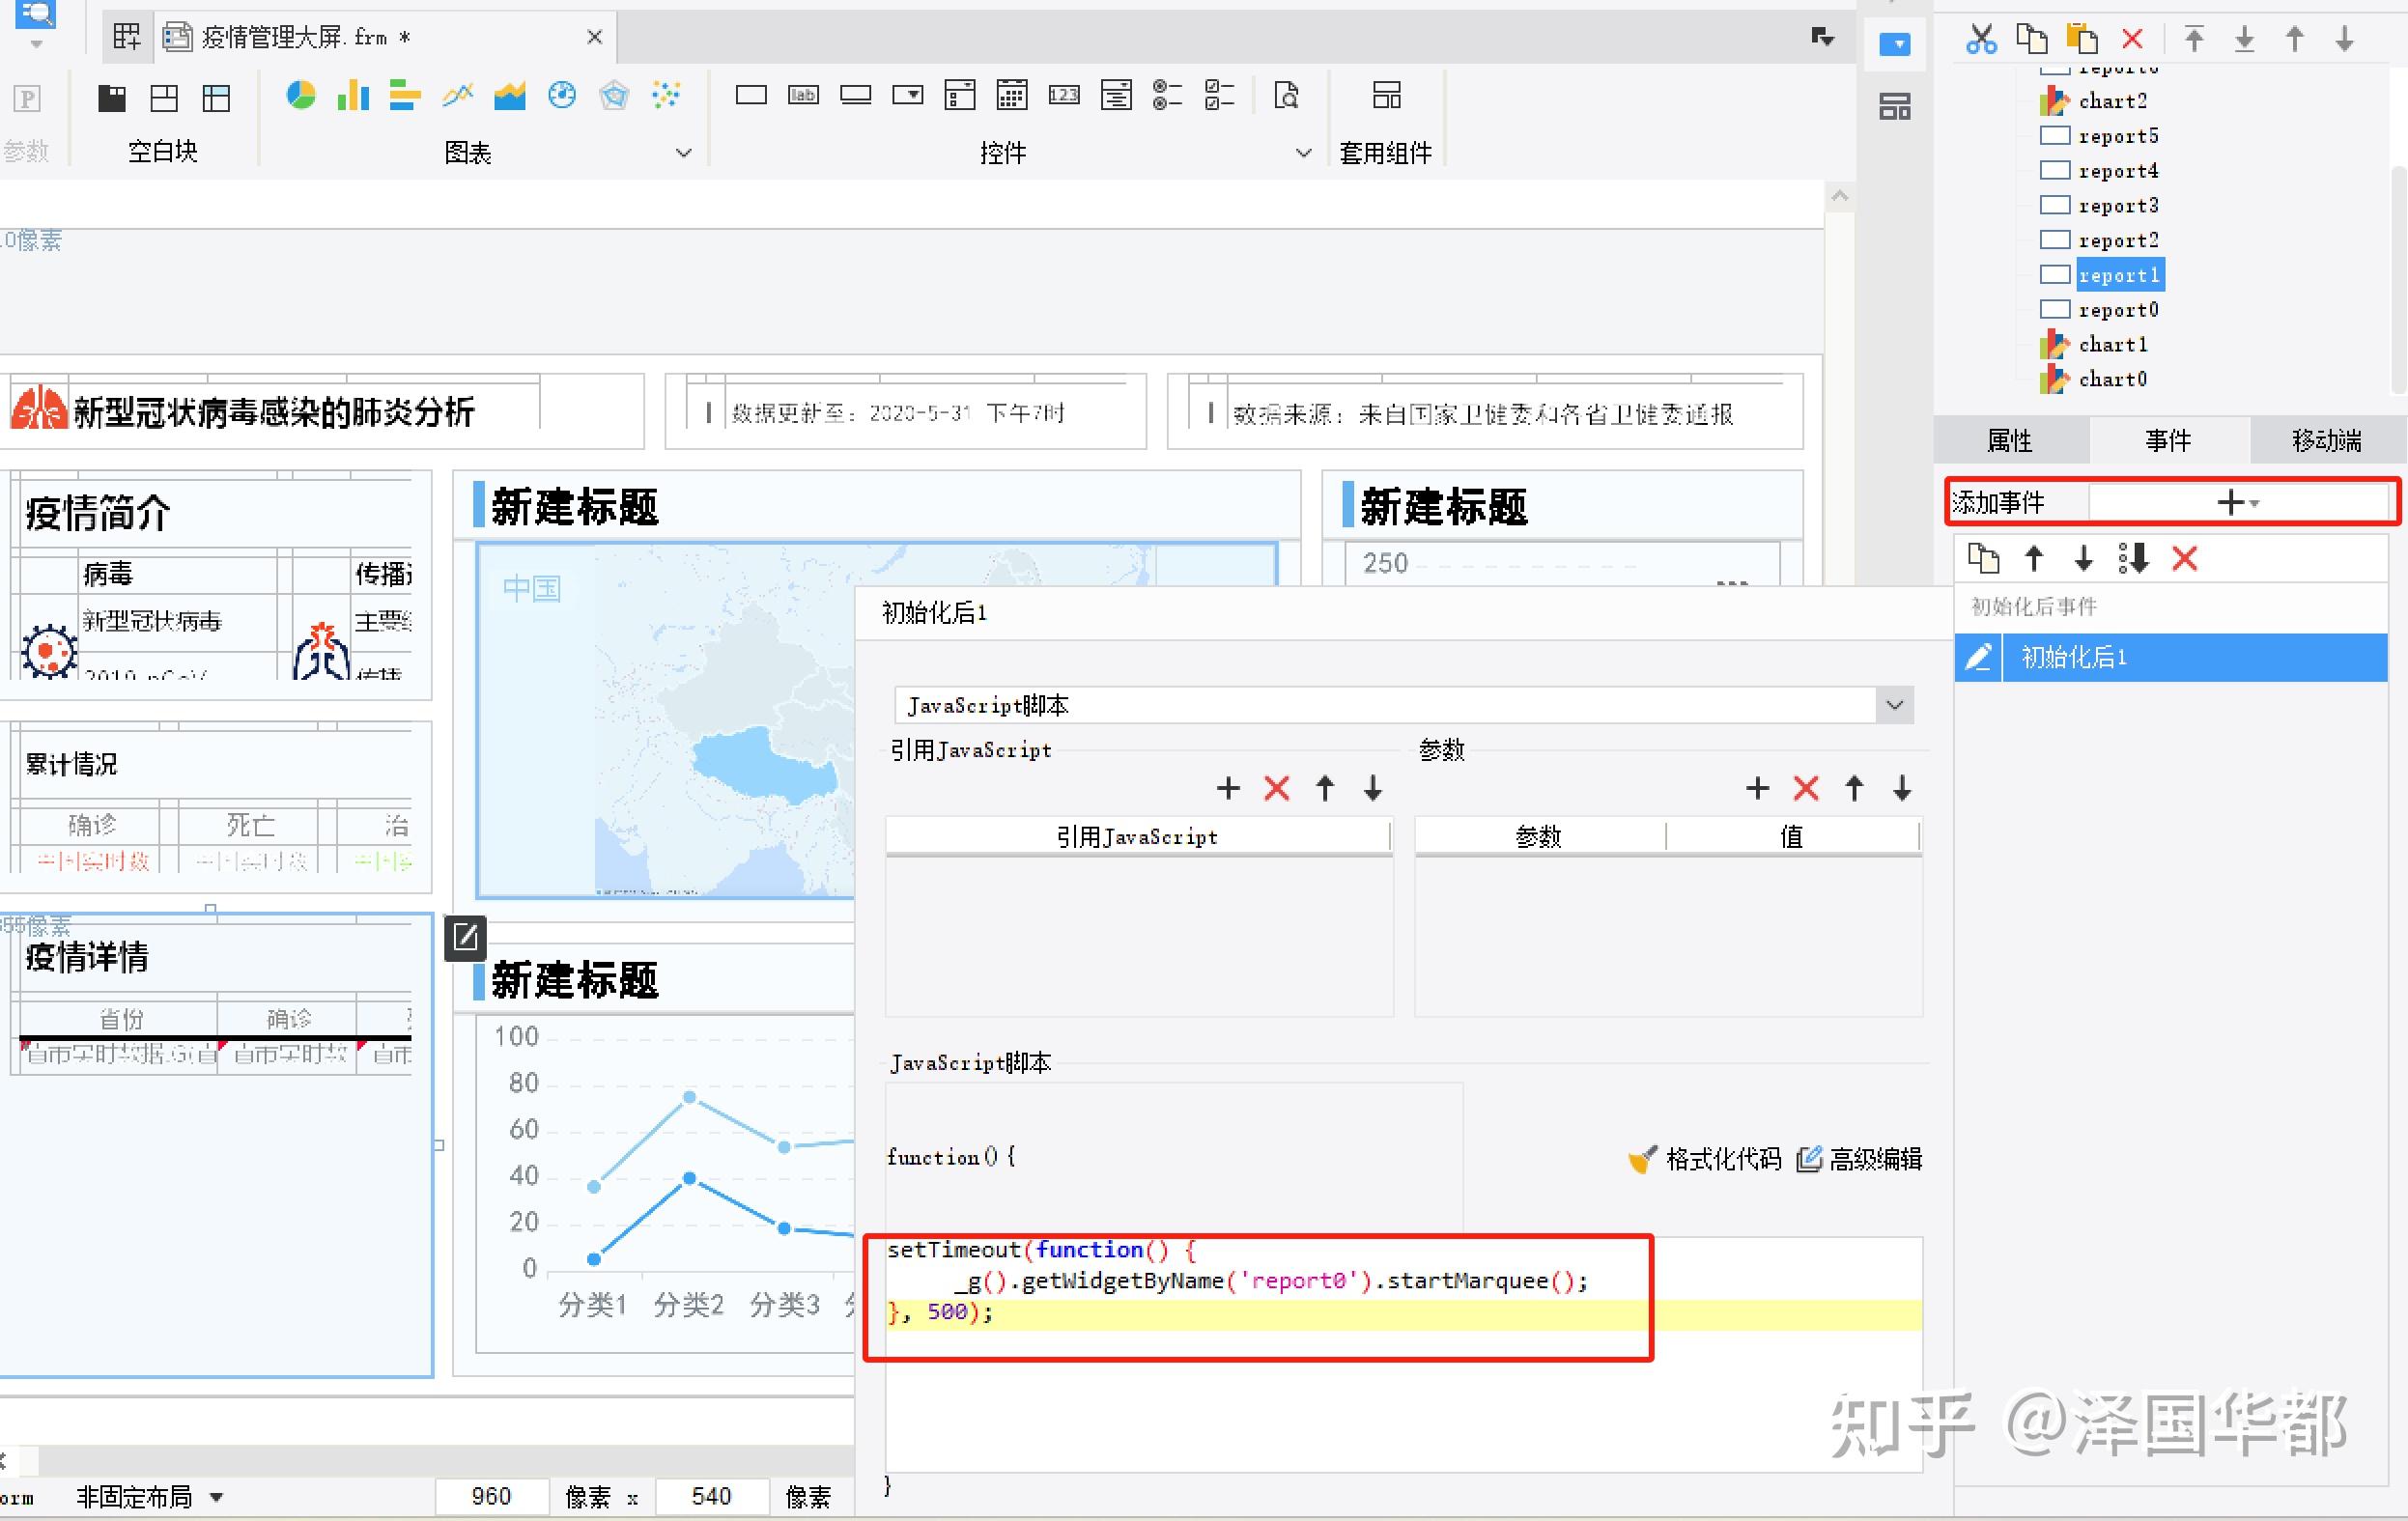This screenshot has width=2408, height=1521.
Task: Insert a number control using the 123 icon
Action: point(1064,95)
